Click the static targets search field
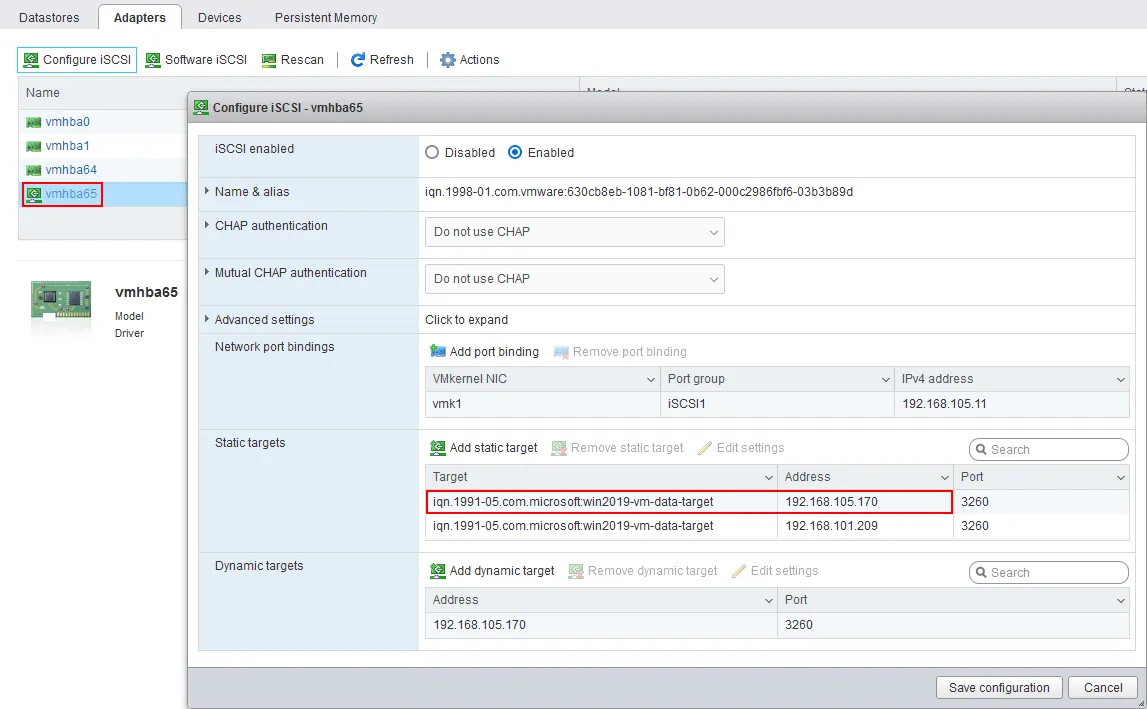 (1048, 449)
